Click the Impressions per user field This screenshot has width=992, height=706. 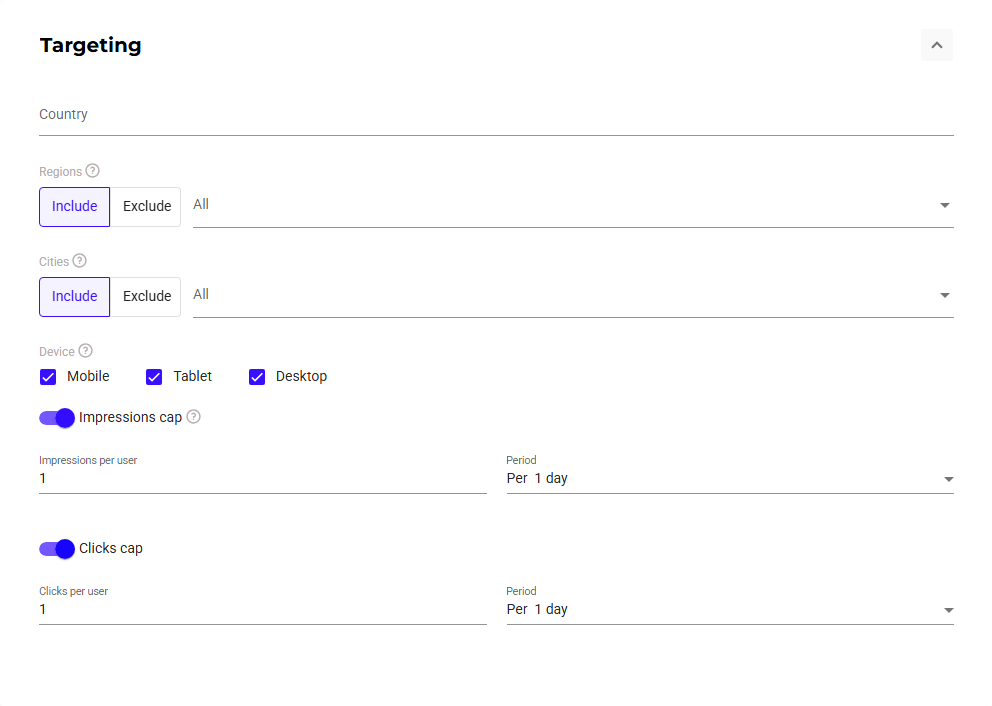coord(262,479)
